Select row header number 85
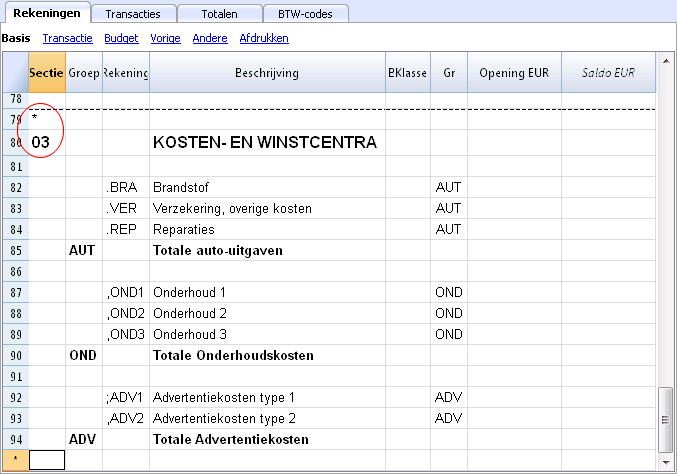 (14, 250)
